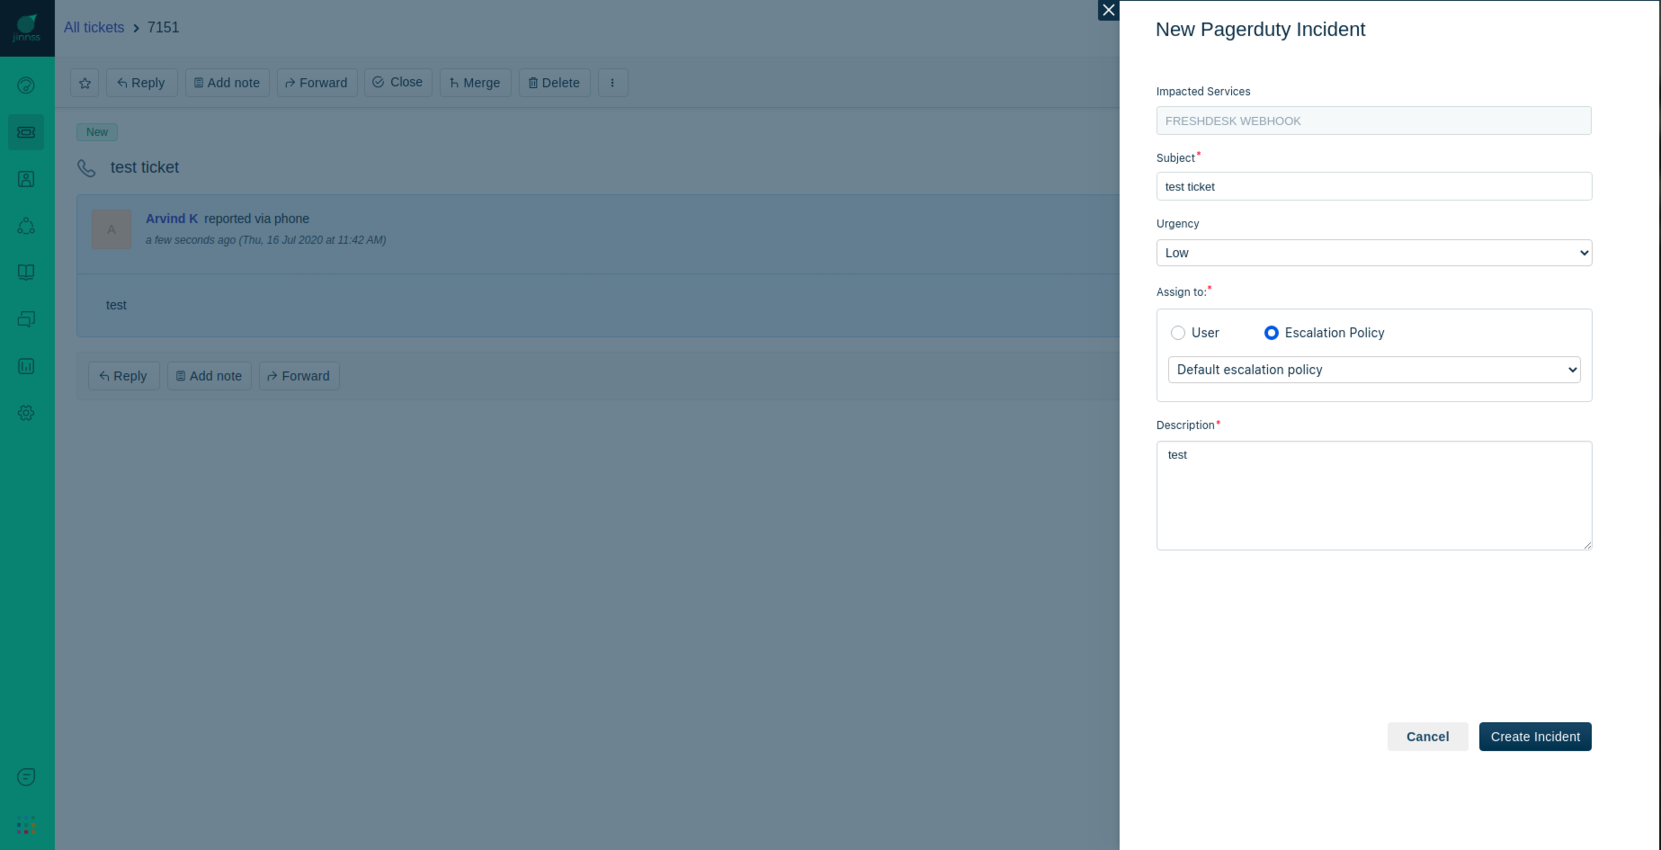
Task: Go back to All tickets breadcrumb
Action: [x=94, y=28]
